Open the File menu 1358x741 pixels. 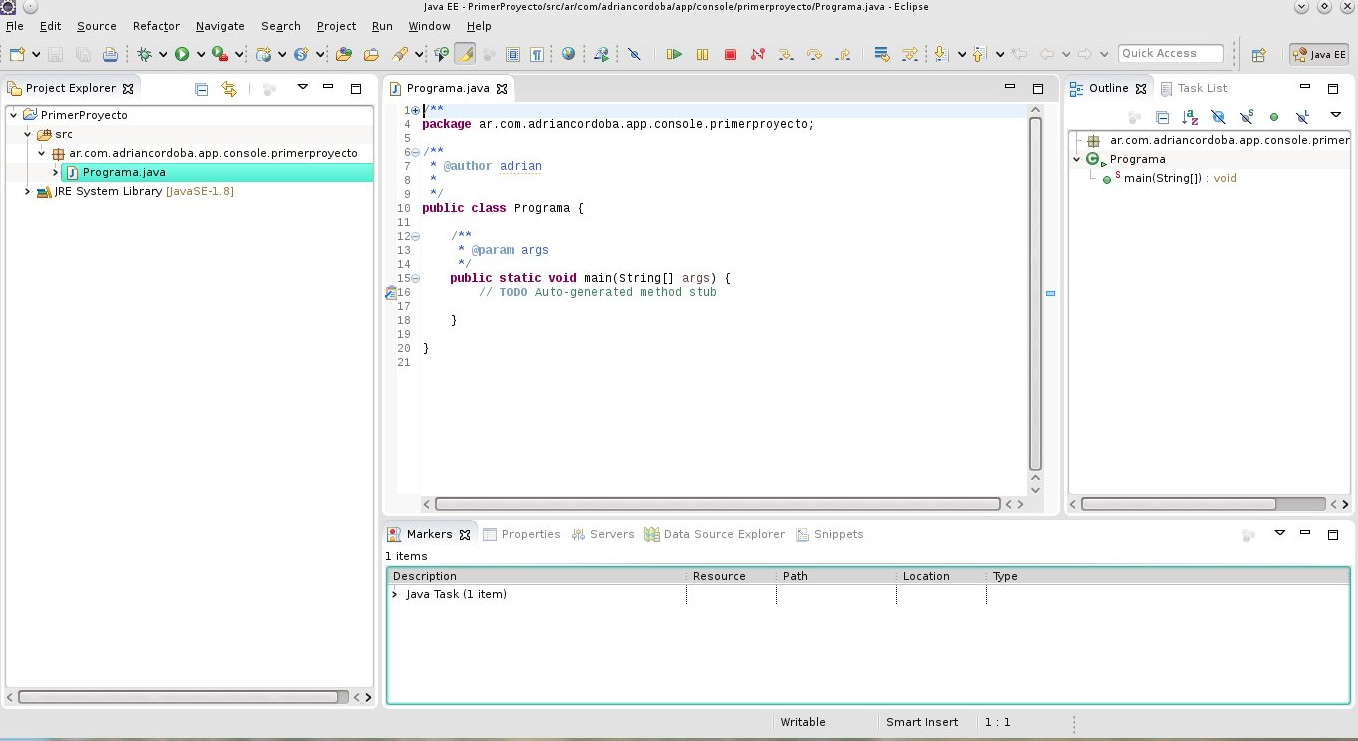tap(14, 26)
